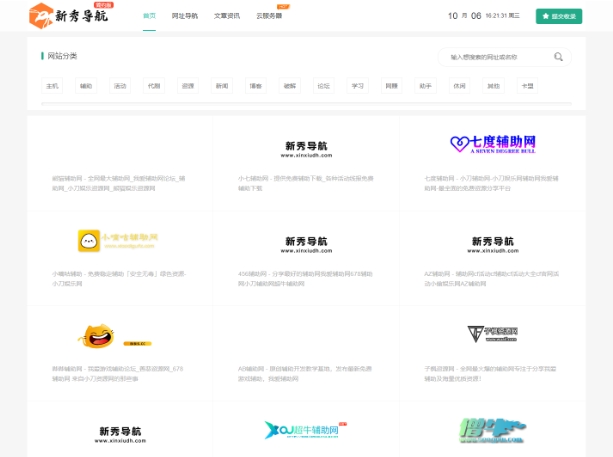Image resolution: width=613 pixels, height=457 pixels.
Task: Select the 学习 category tag
Action: pos(358,86)
